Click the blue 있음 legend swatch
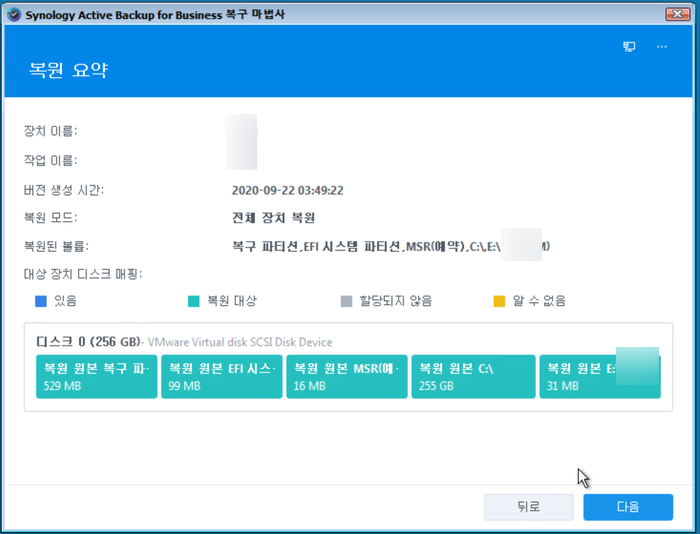The width and height of the screenshot is (700, 534). pos(41,301)
